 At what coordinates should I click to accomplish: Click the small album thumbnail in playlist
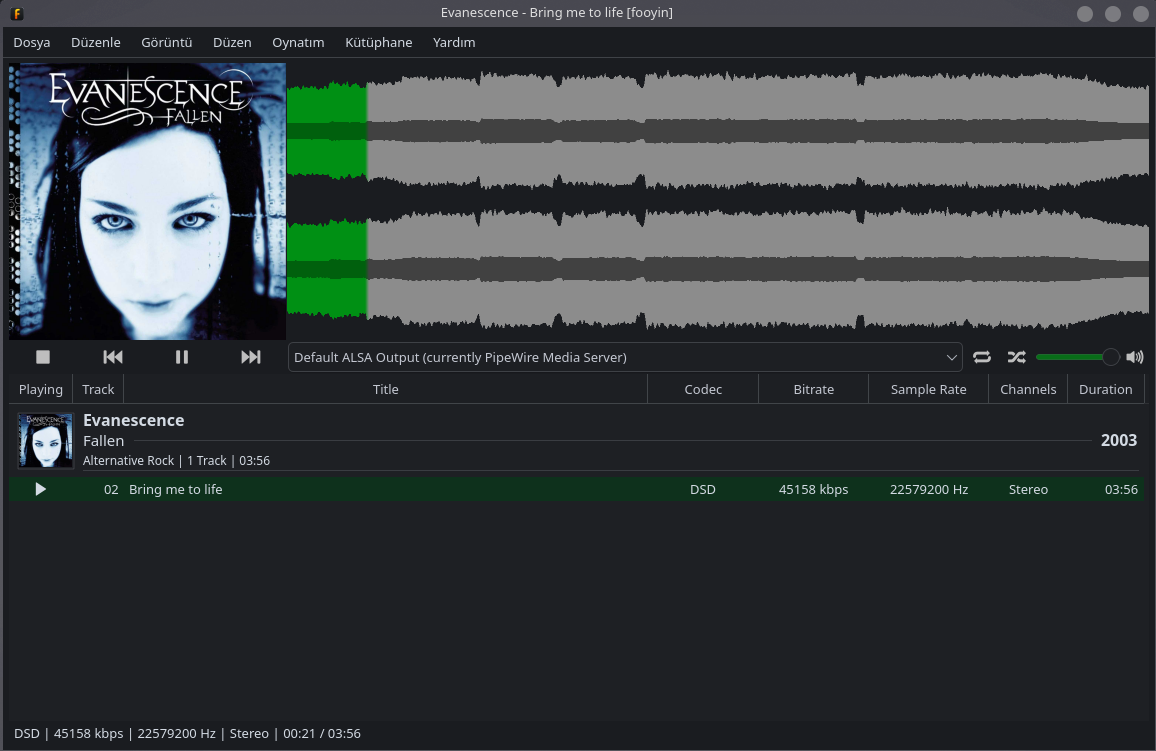coord(46,441)
